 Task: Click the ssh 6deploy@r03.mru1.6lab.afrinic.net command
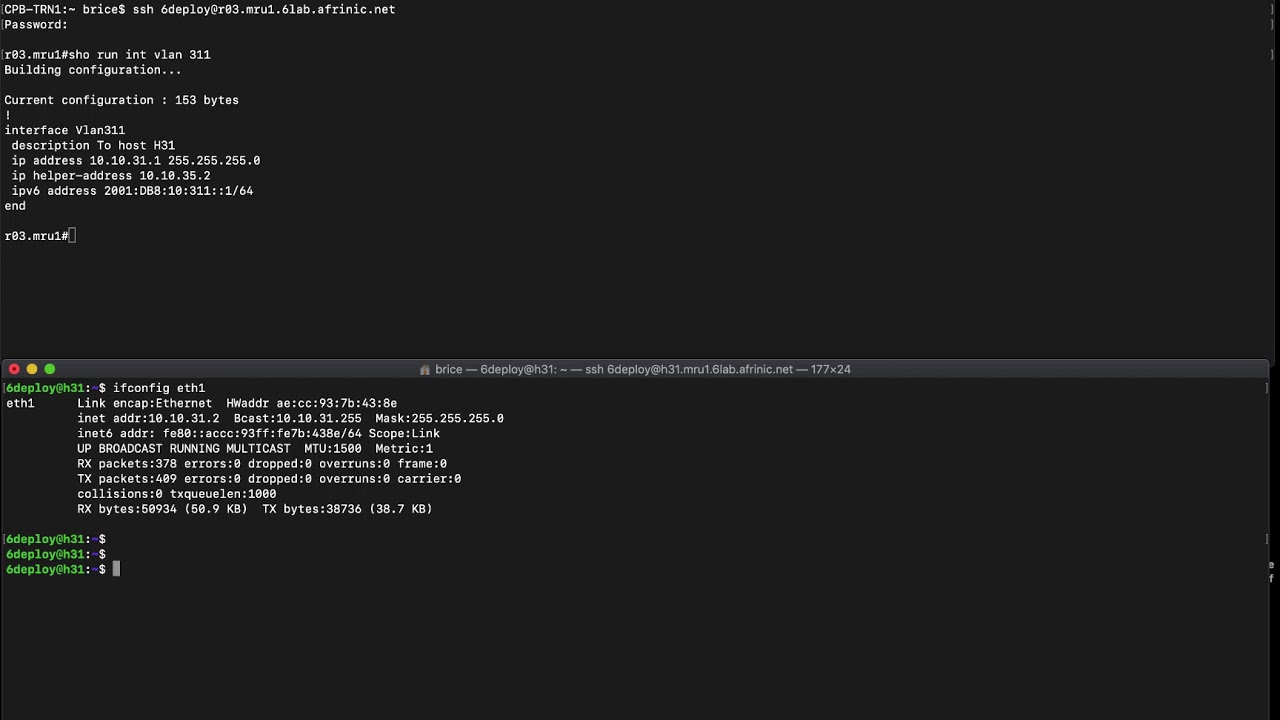(x=264, y=9)
